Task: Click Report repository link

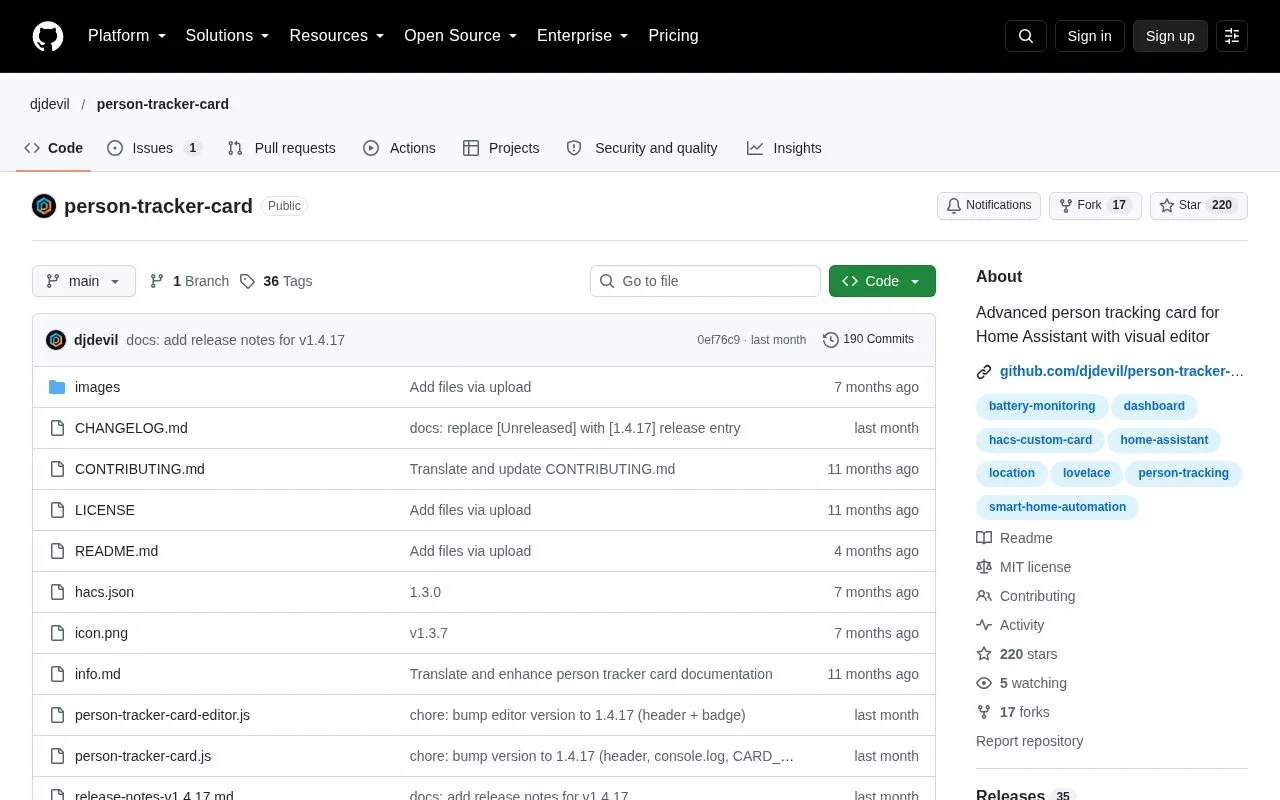Action: tap(1030, 741)
